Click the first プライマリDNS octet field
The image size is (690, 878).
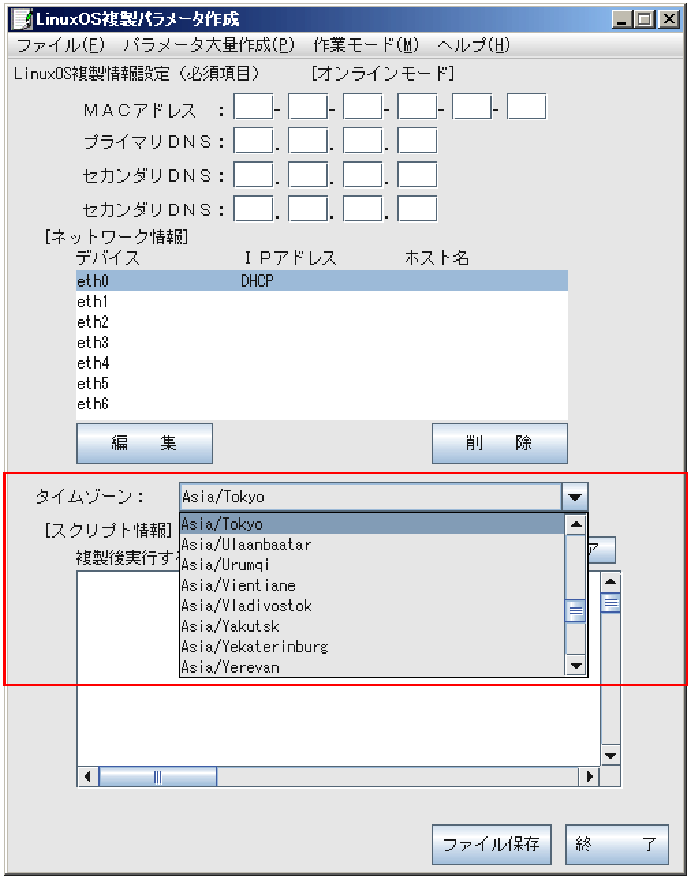(253, 141)
